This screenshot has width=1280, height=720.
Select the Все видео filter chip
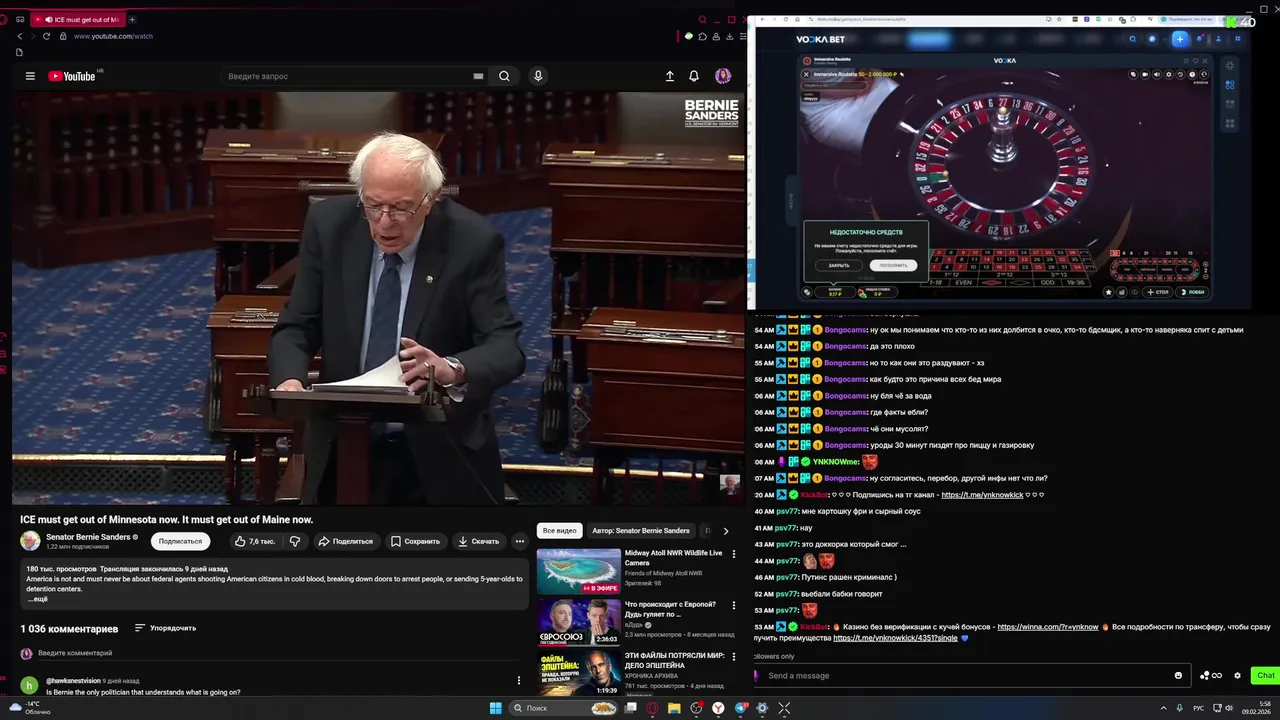559,531
